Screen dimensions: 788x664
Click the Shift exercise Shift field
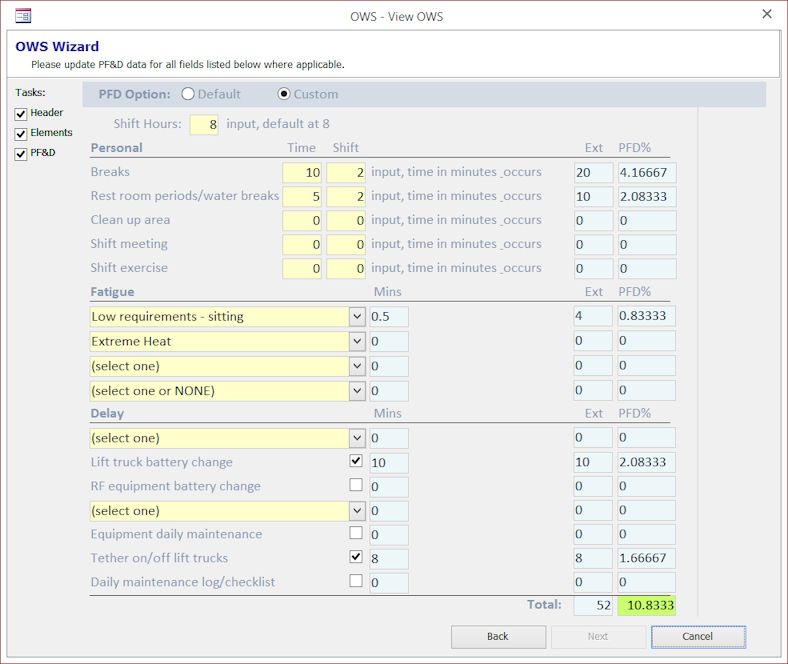click(346, 269)
